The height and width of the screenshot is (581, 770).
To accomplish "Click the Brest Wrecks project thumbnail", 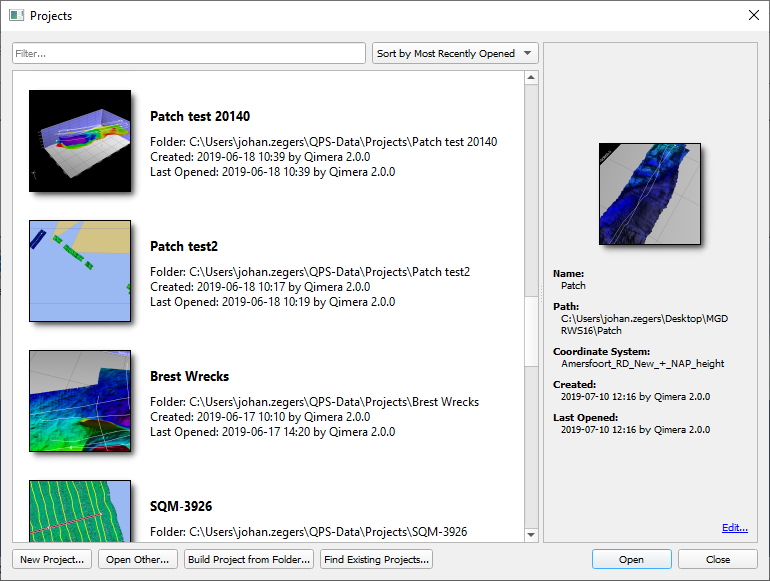I will point(80,401).
